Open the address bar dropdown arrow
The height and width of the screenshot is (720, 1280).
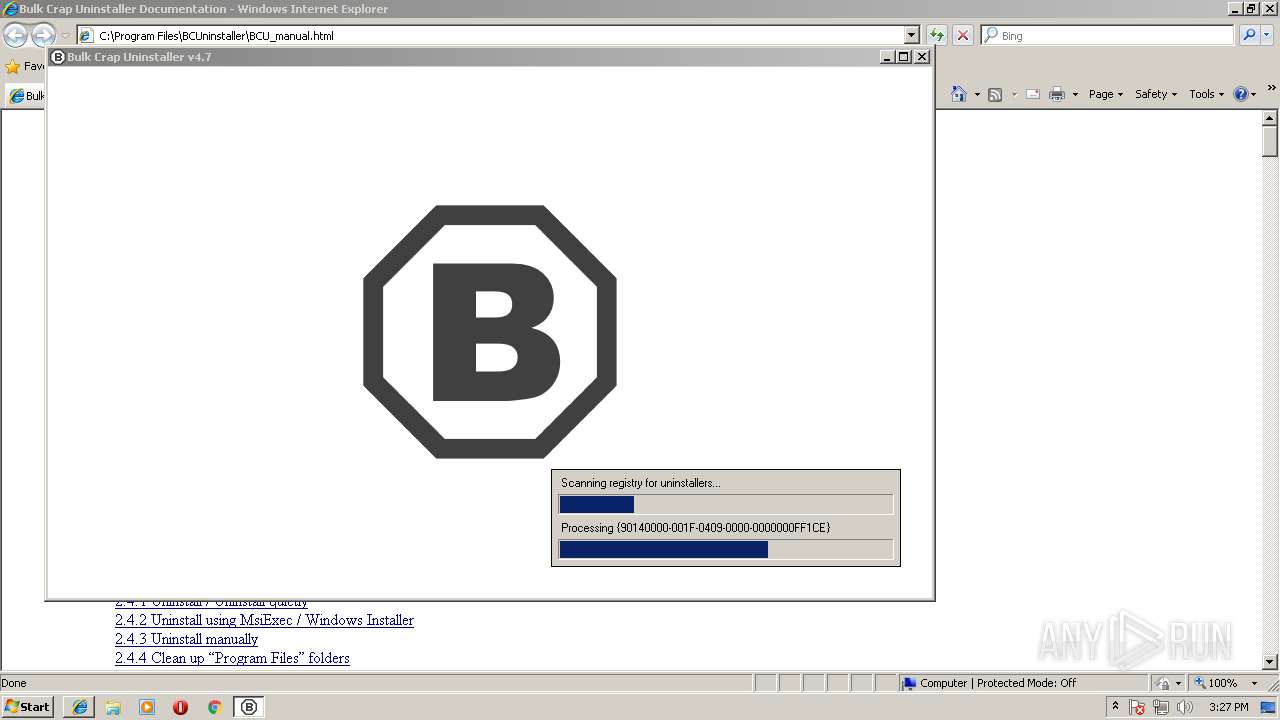pos(911,35)
